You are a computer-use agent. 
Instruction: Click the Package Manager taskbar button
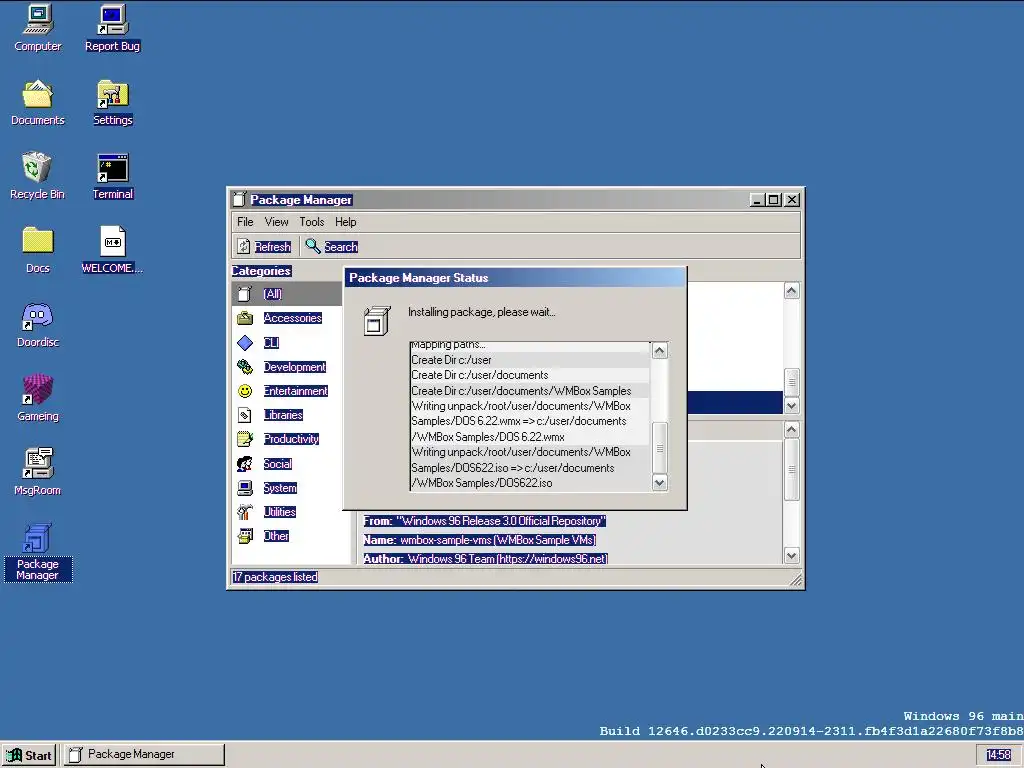click(x=144, y=755)
